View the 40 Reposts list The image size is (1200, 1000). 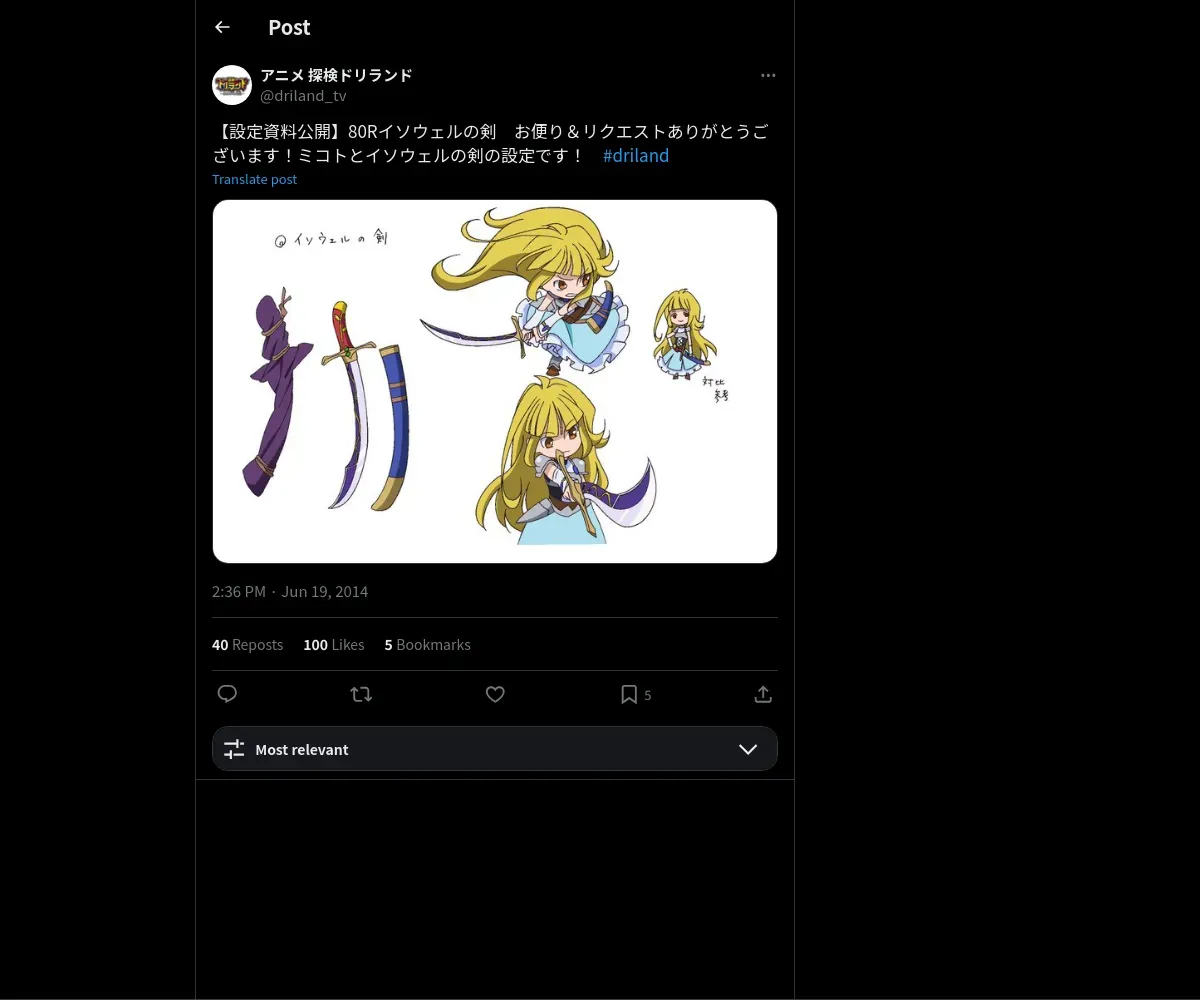pos(247,645)
